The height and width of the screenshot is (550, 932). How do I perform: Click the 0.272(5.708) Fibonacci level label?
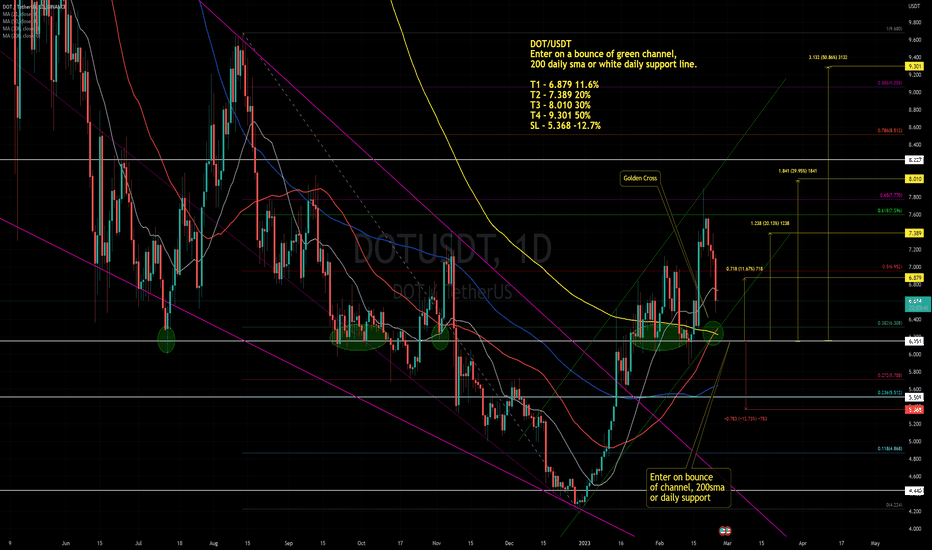(890, 375)
